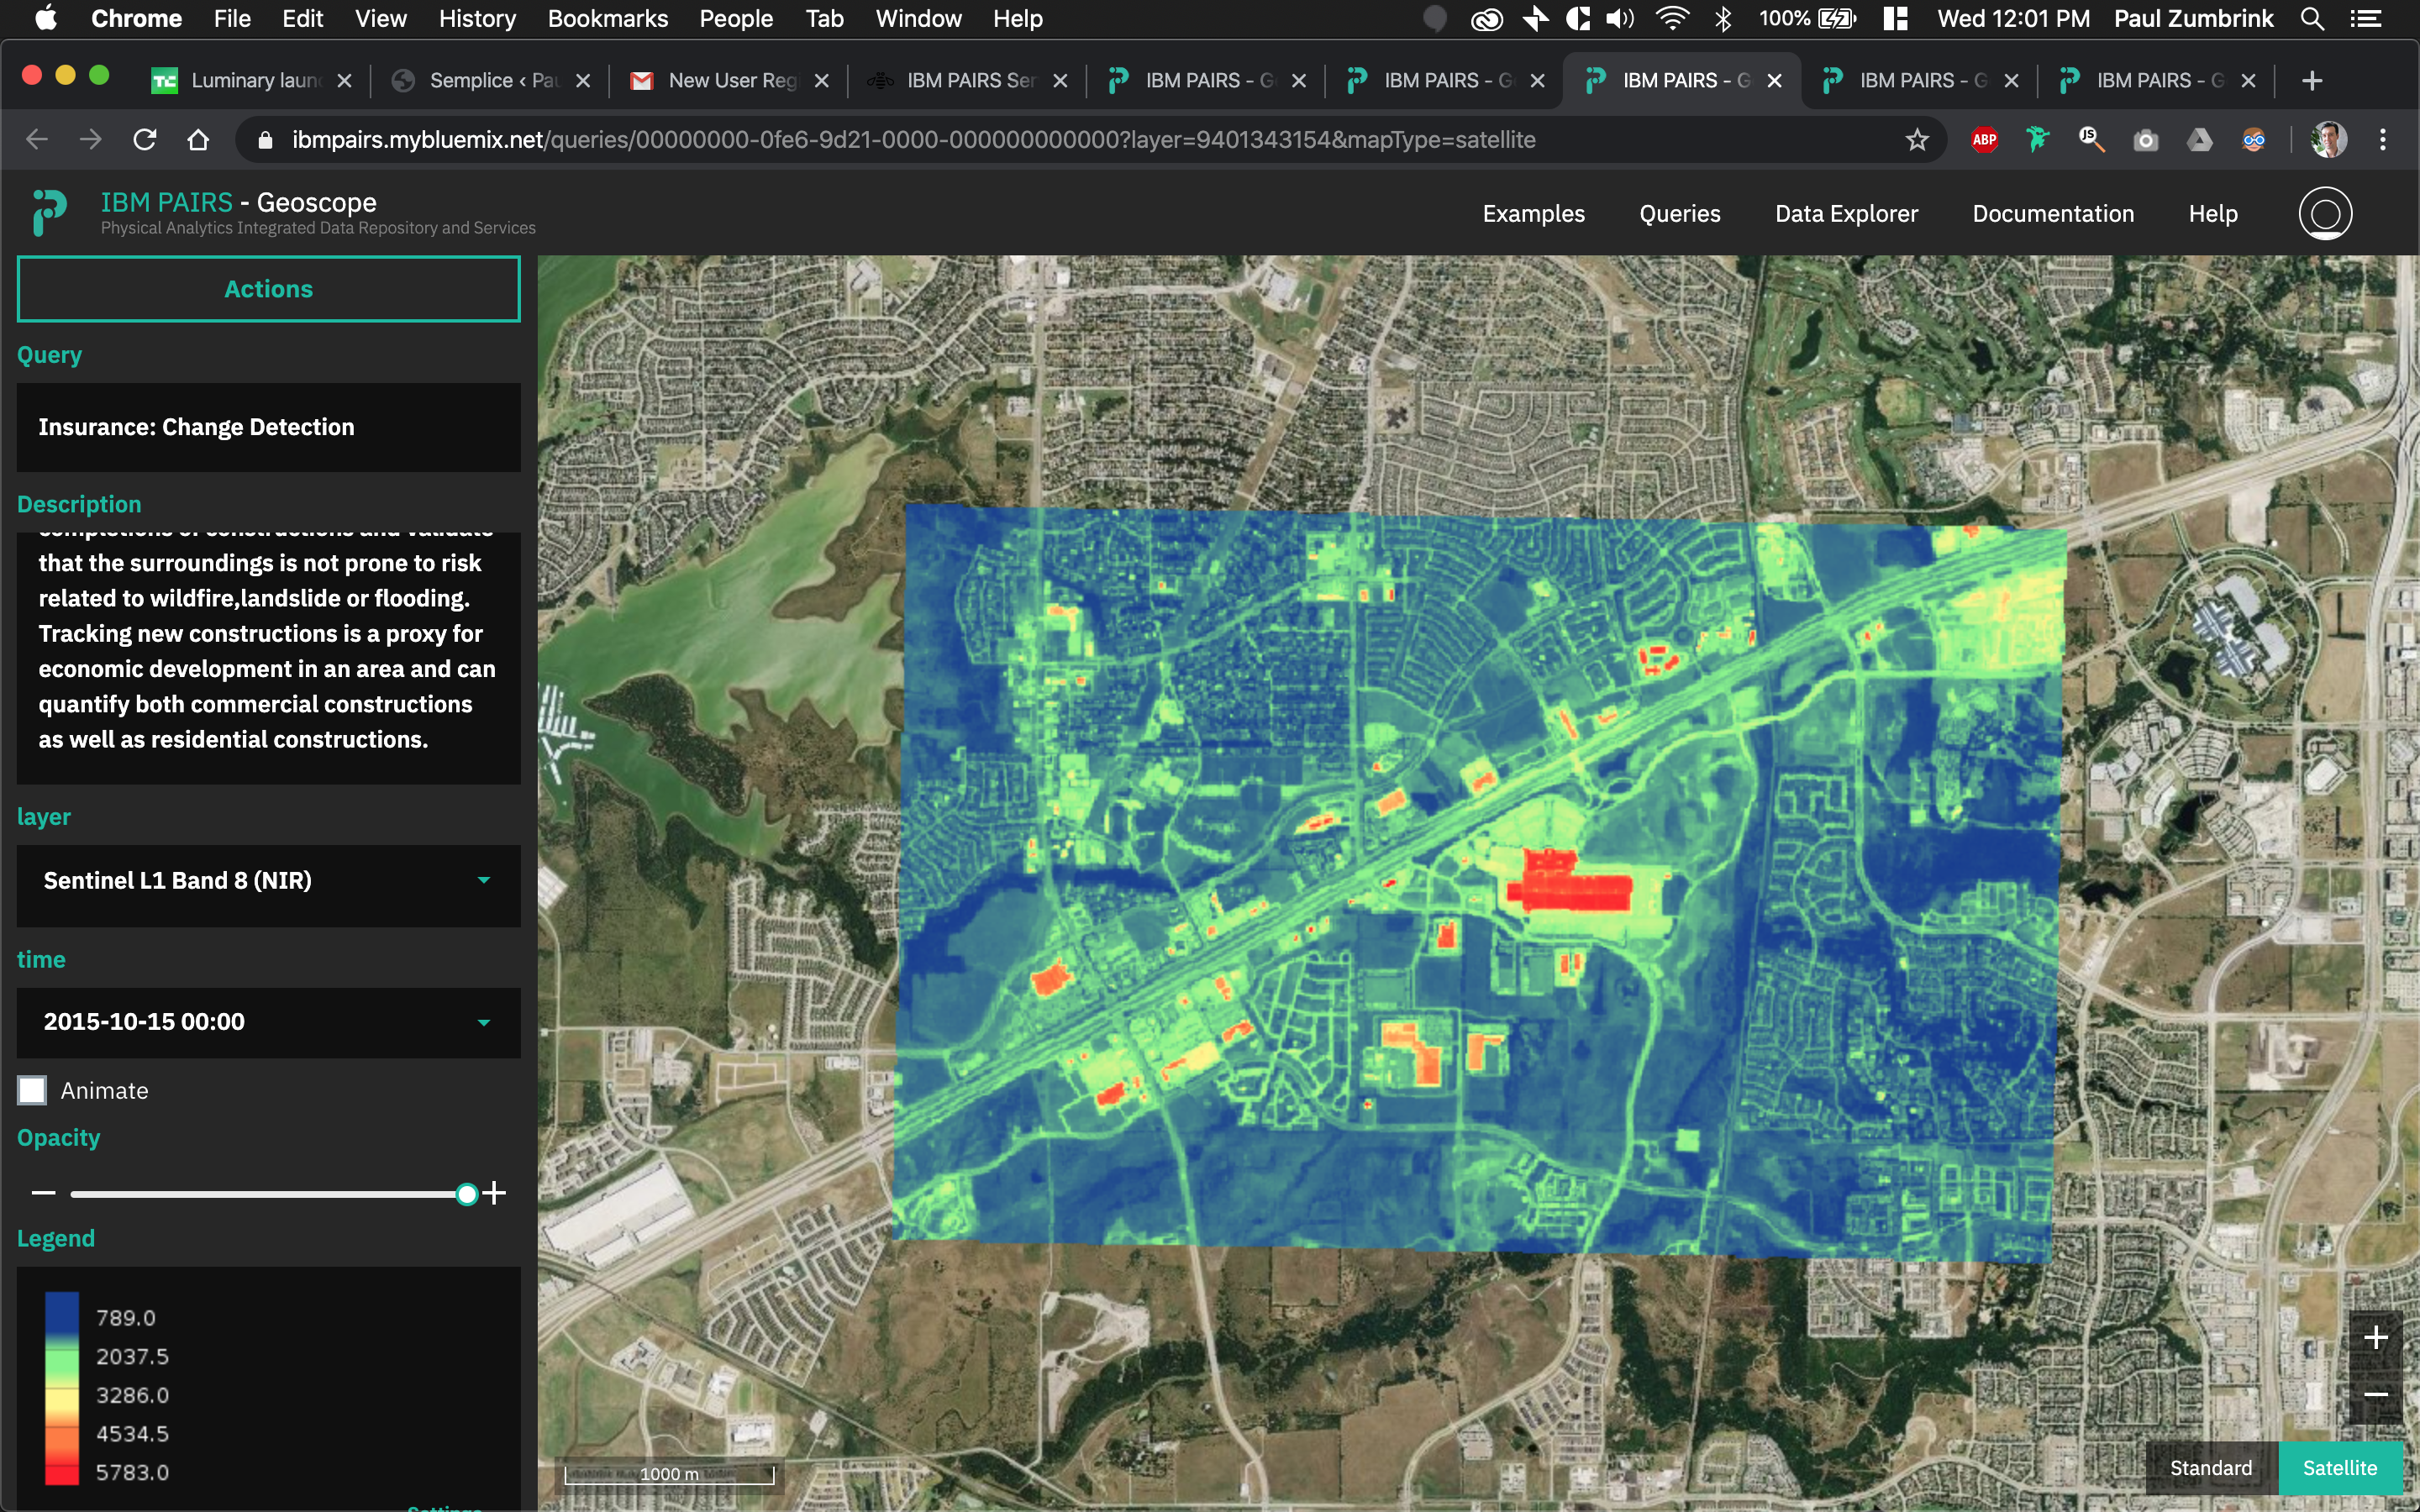Reload the page

145,140
